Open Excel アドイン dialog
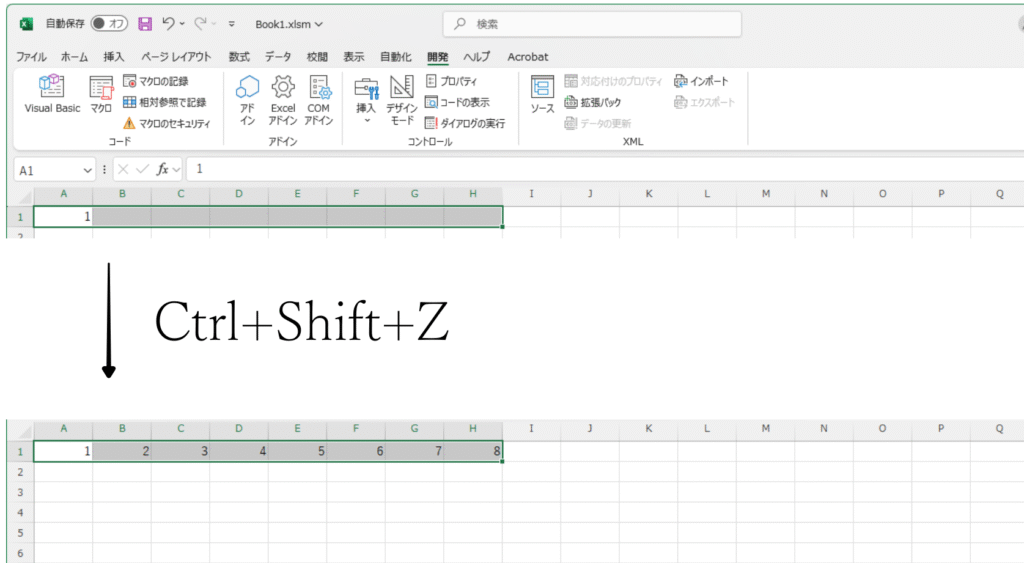Image resolution: width=1024 pixels, height=563 pixels. [283, 100]
